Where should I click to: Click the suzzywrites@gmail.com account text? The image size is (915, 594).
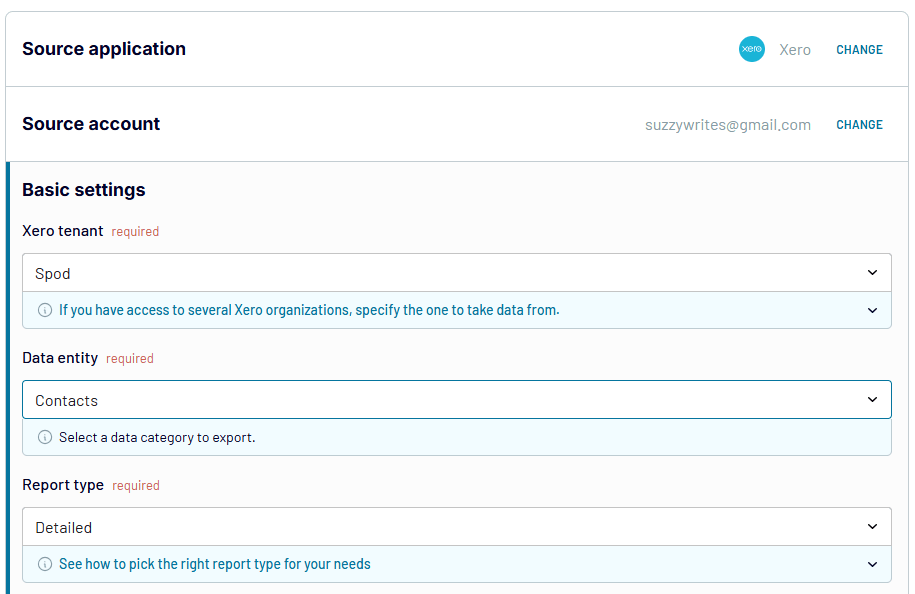coord(728,124)
